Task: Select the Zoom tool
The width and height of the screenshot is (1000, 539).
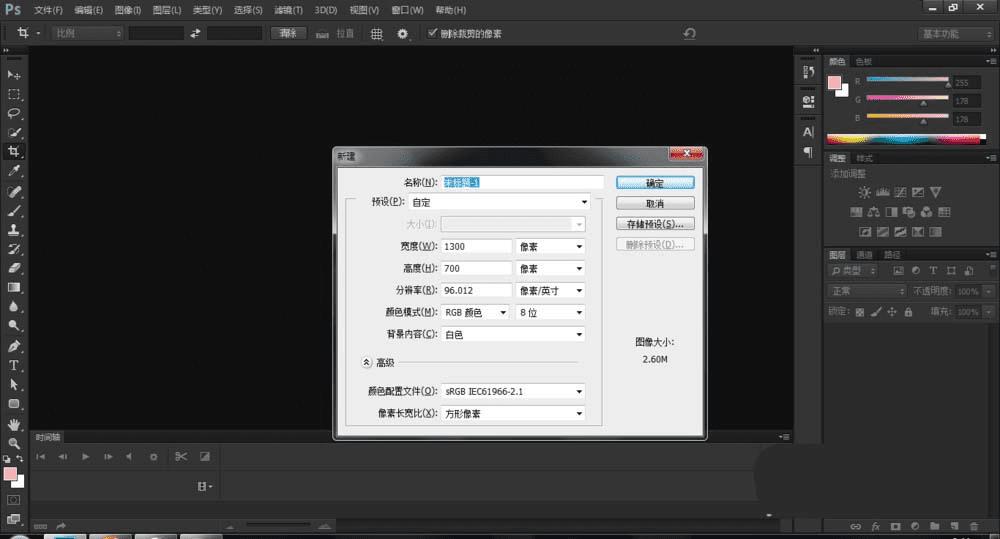Action: click(14, 442)
